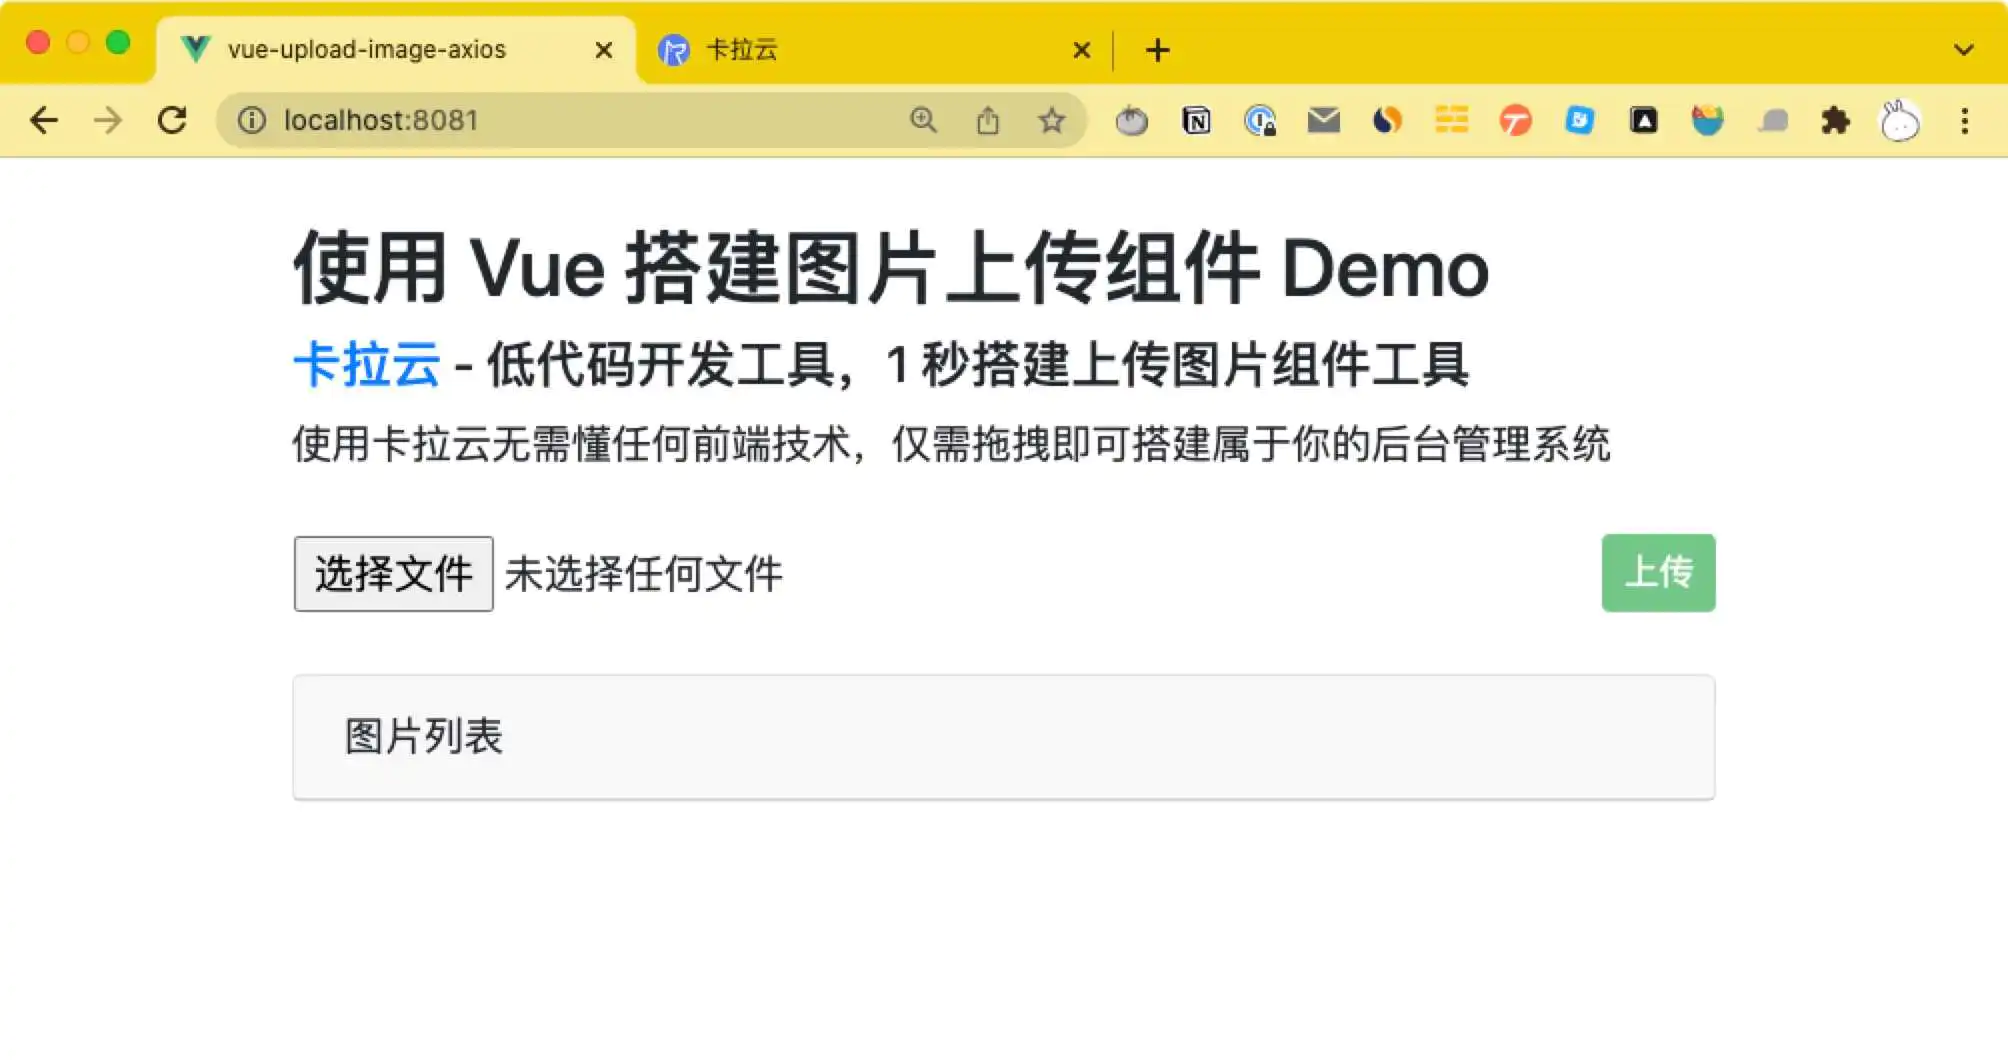The image size is (2008, 1060).
Task: Open the Toggl Track extension
Action: (1516, 120)
